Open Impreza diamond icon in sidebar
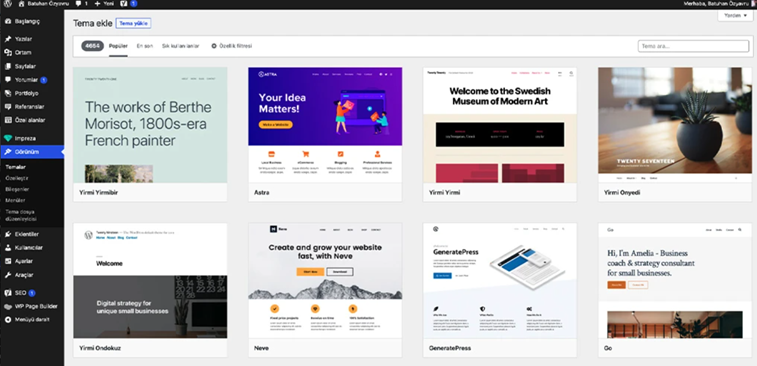Image resolution: width=757 pixels, height=366 pixels. pos(8,138)
